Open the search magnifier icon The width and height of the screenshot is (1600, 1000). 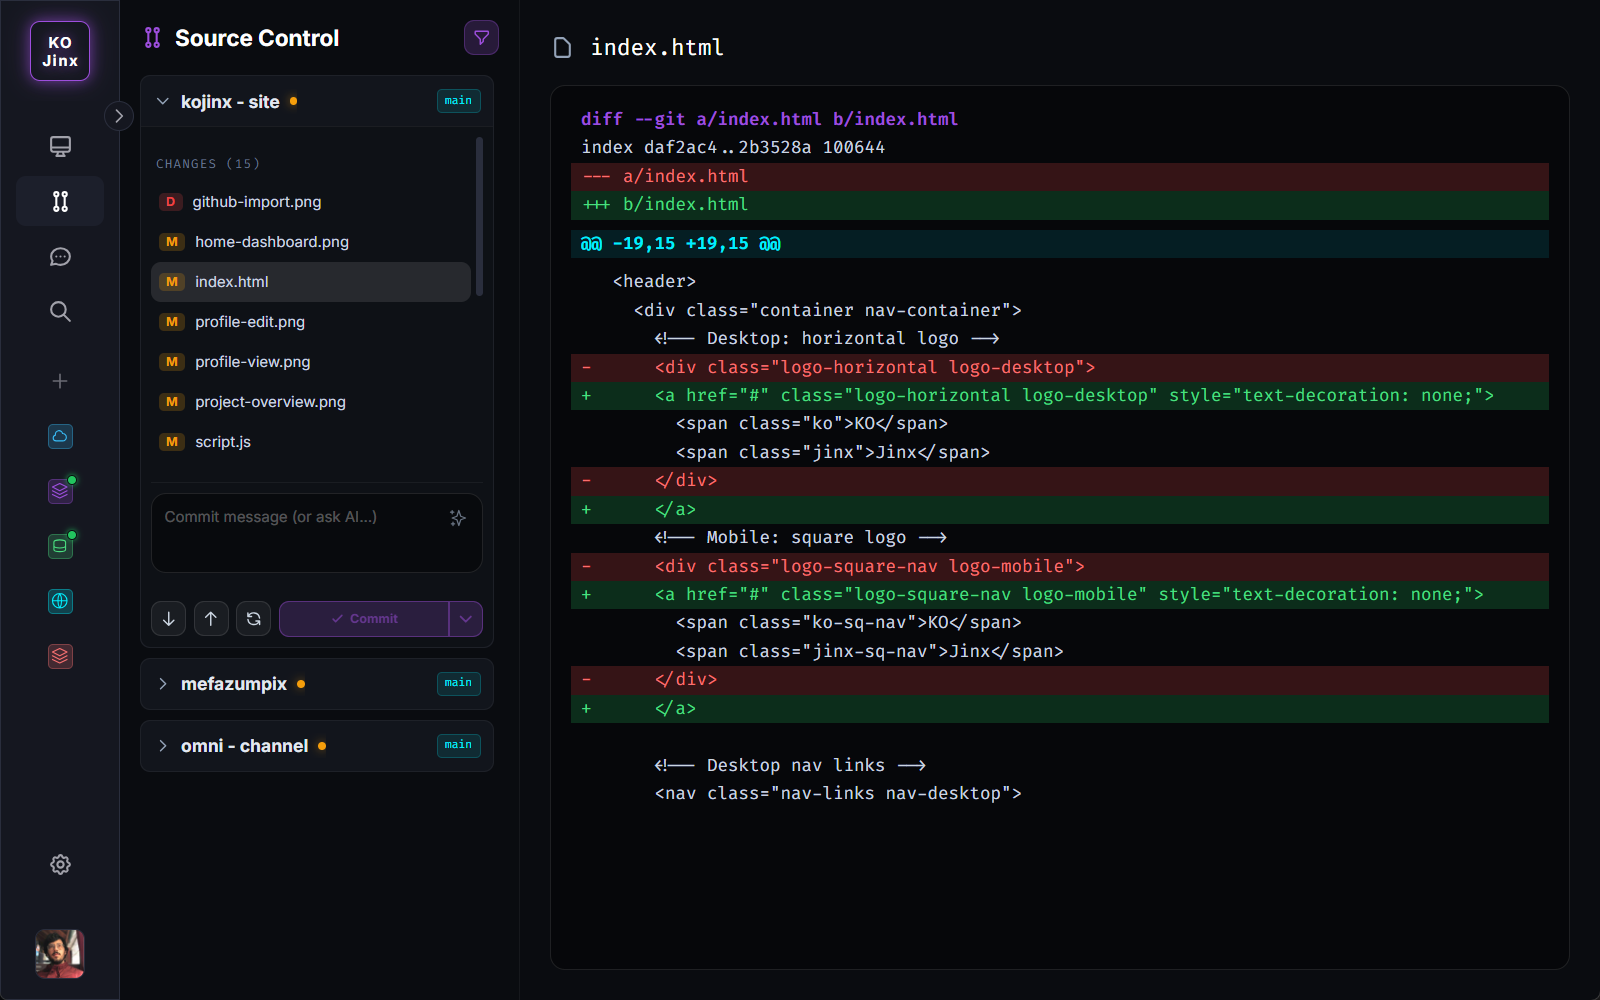[60, 311]
